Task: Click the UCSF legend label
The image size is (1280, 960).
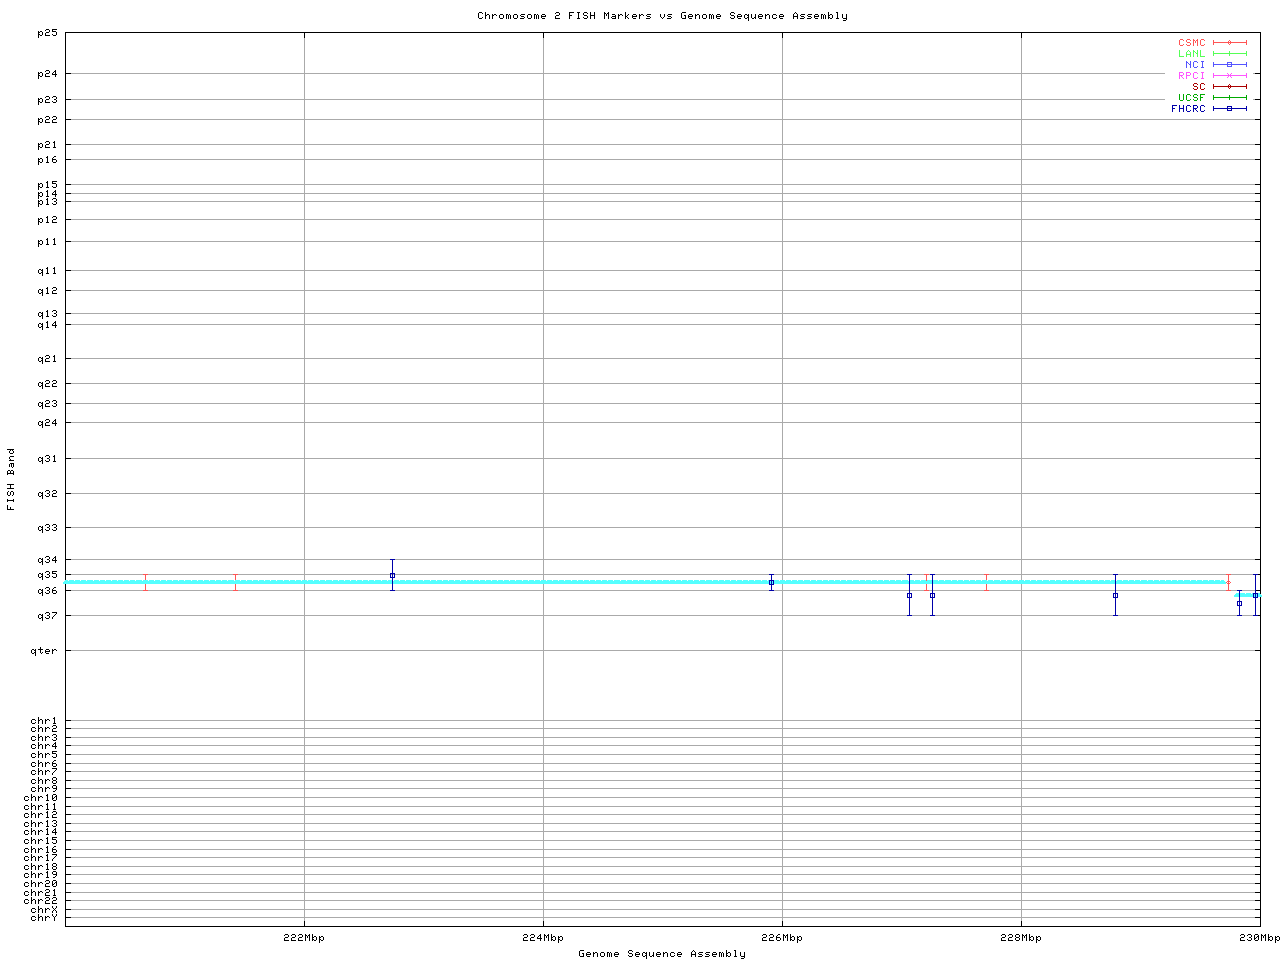Action: pos(1191,97)
